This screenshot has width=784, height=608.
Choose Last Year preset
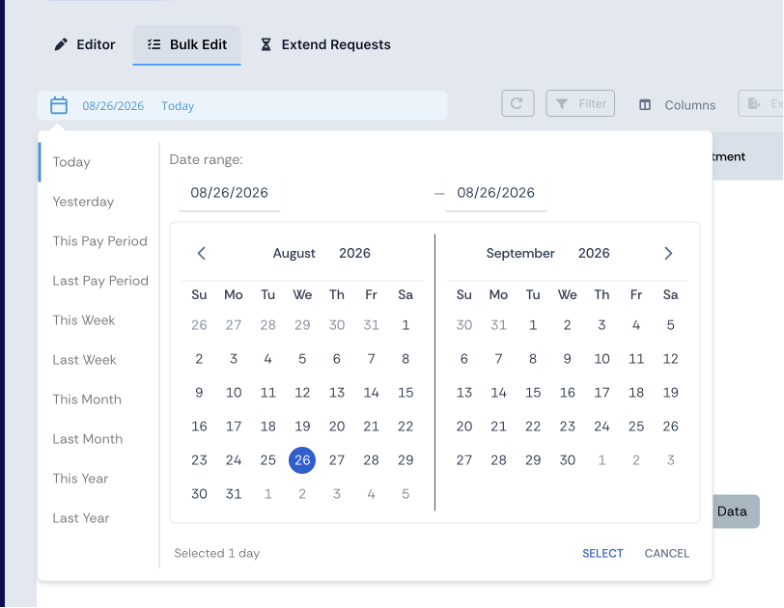coord(81,518)
